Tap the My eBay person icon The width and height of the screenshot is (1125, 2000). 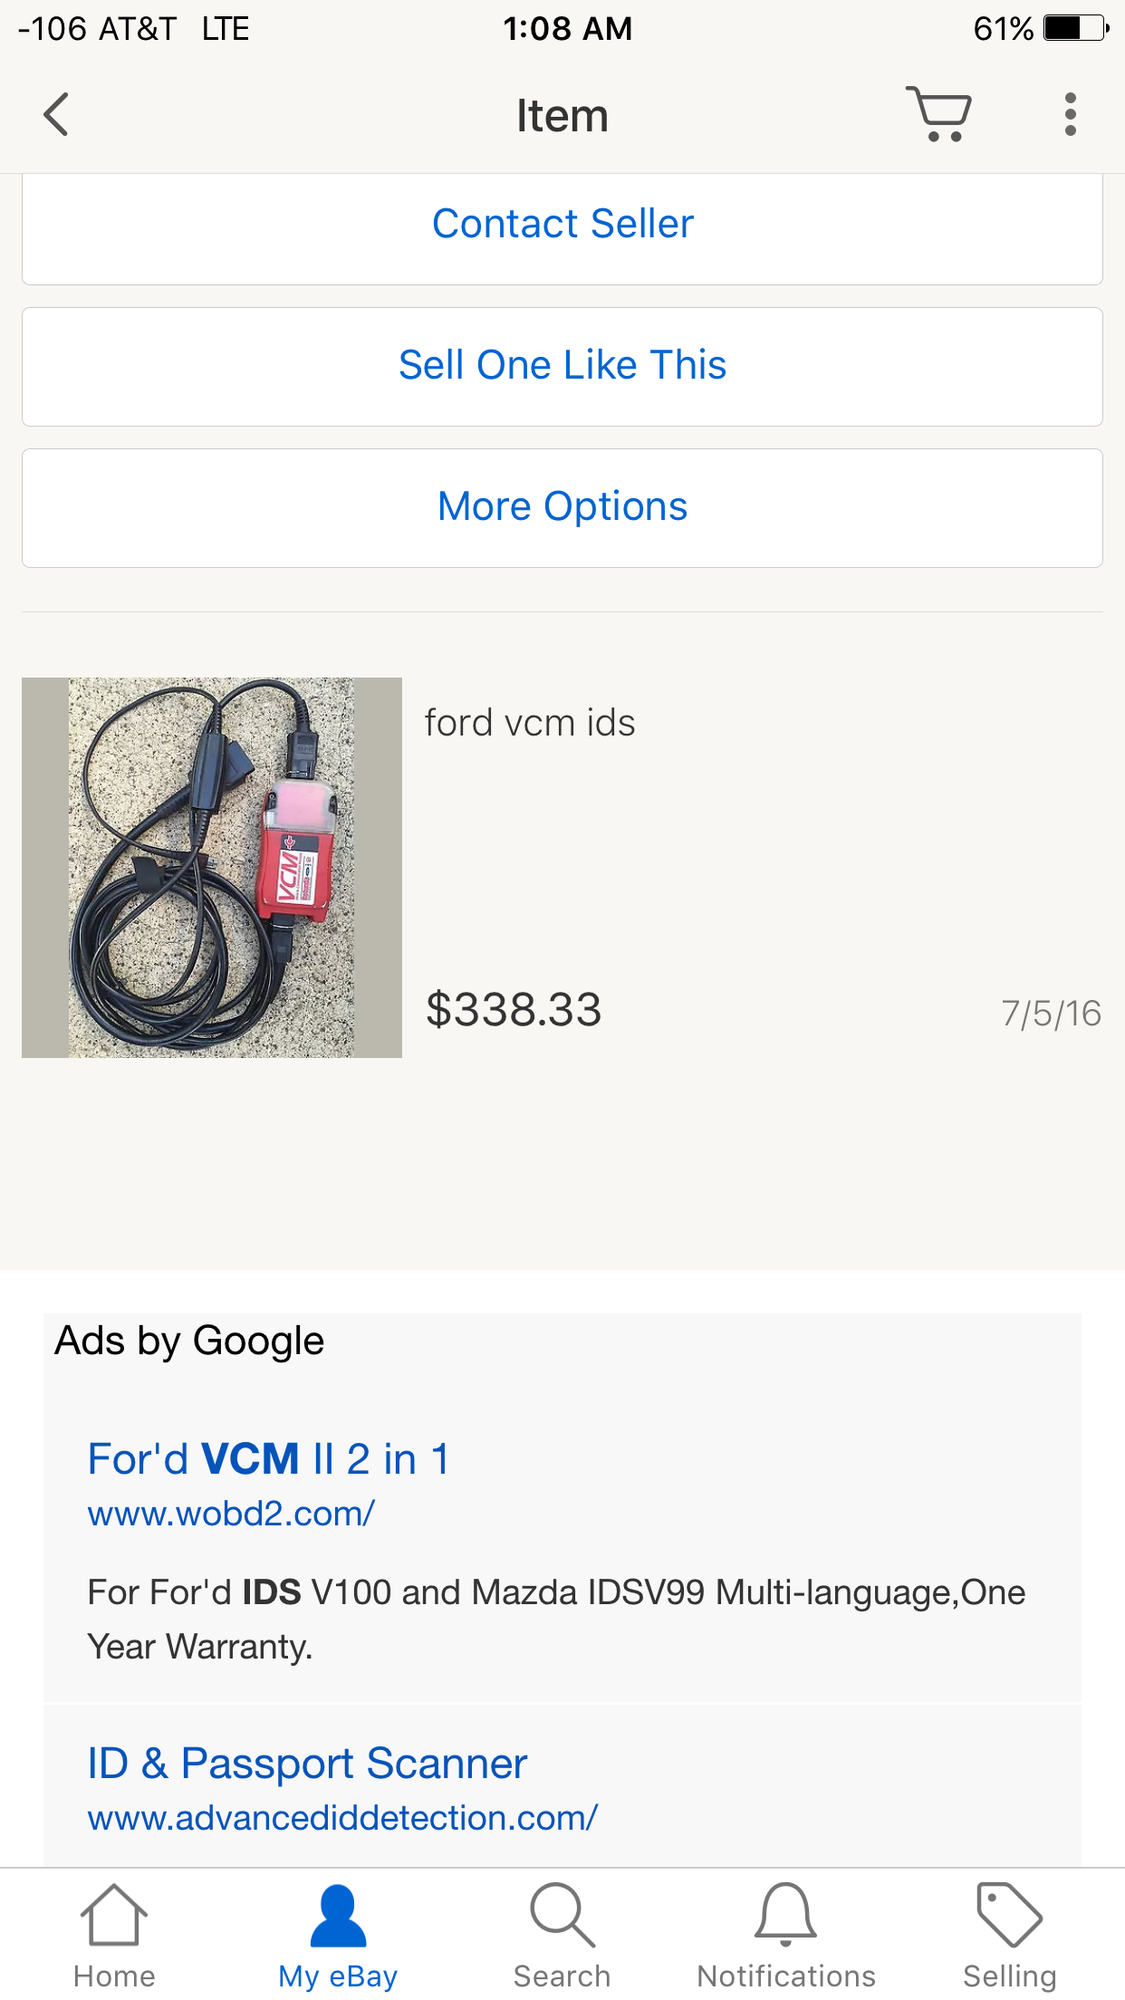[338, 1915]
